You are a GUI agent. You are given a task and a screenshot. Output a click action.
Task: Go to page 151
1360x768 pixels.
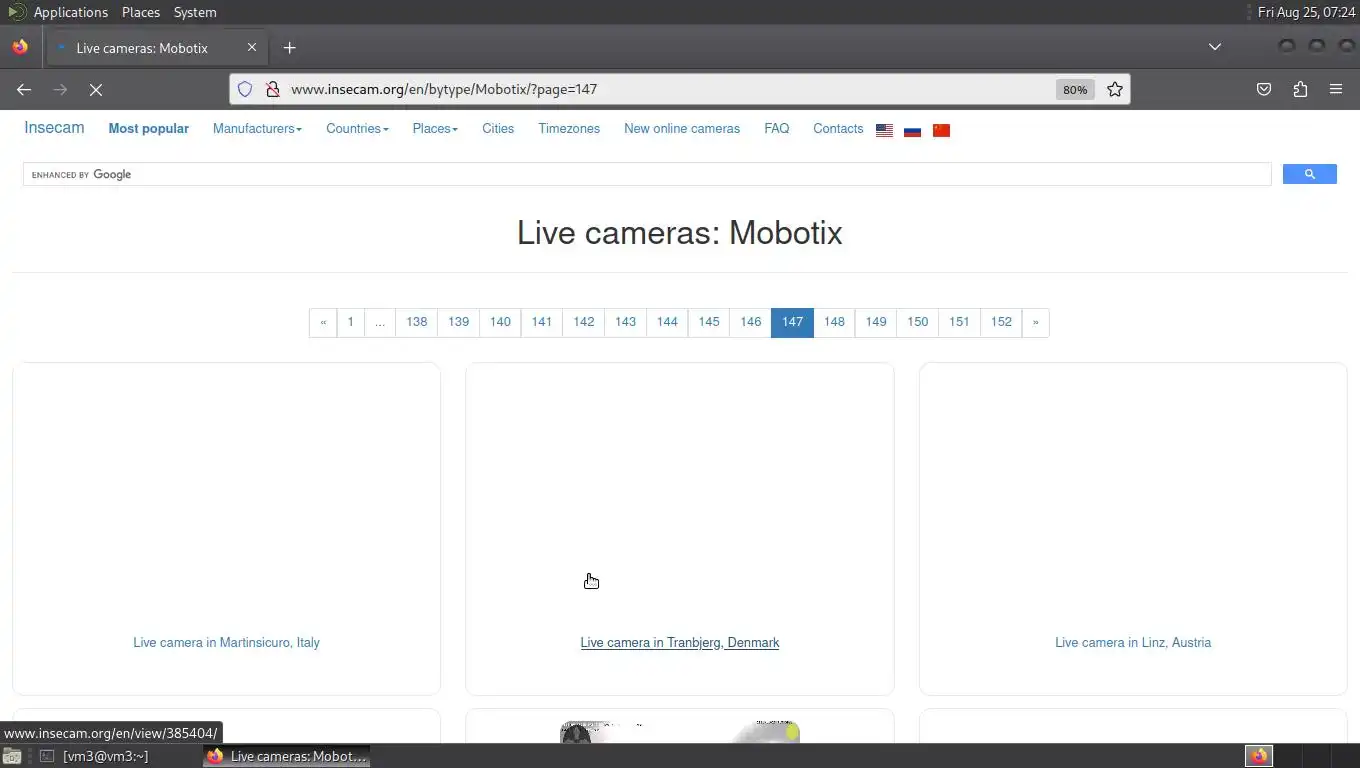click(x=959, y=322)
